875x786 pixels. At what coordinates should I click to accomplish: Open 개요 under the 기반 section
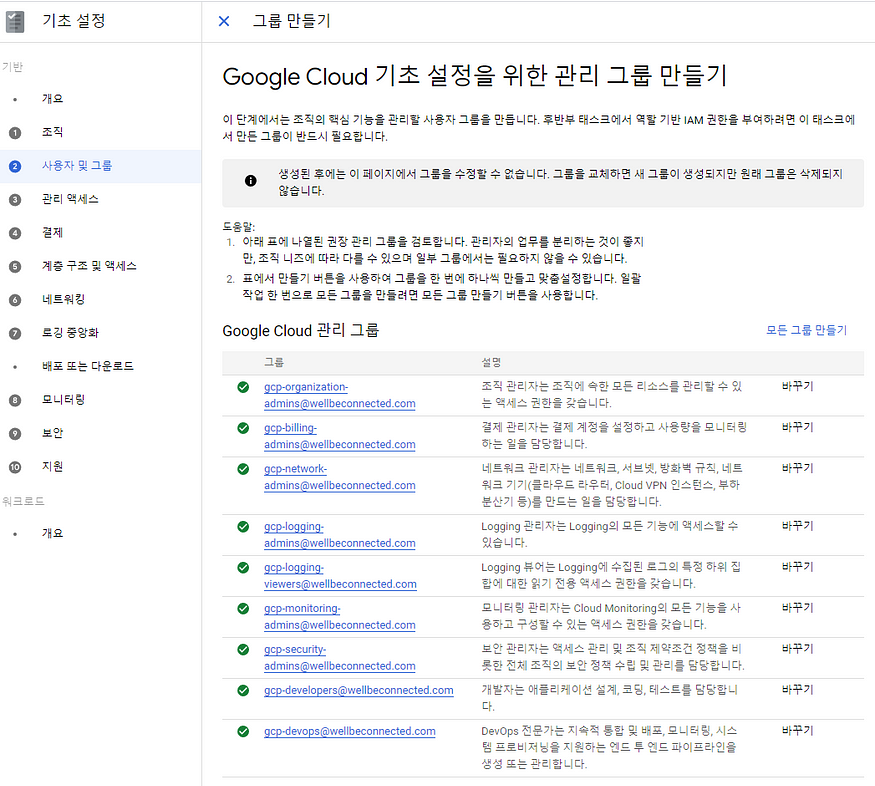52,99
